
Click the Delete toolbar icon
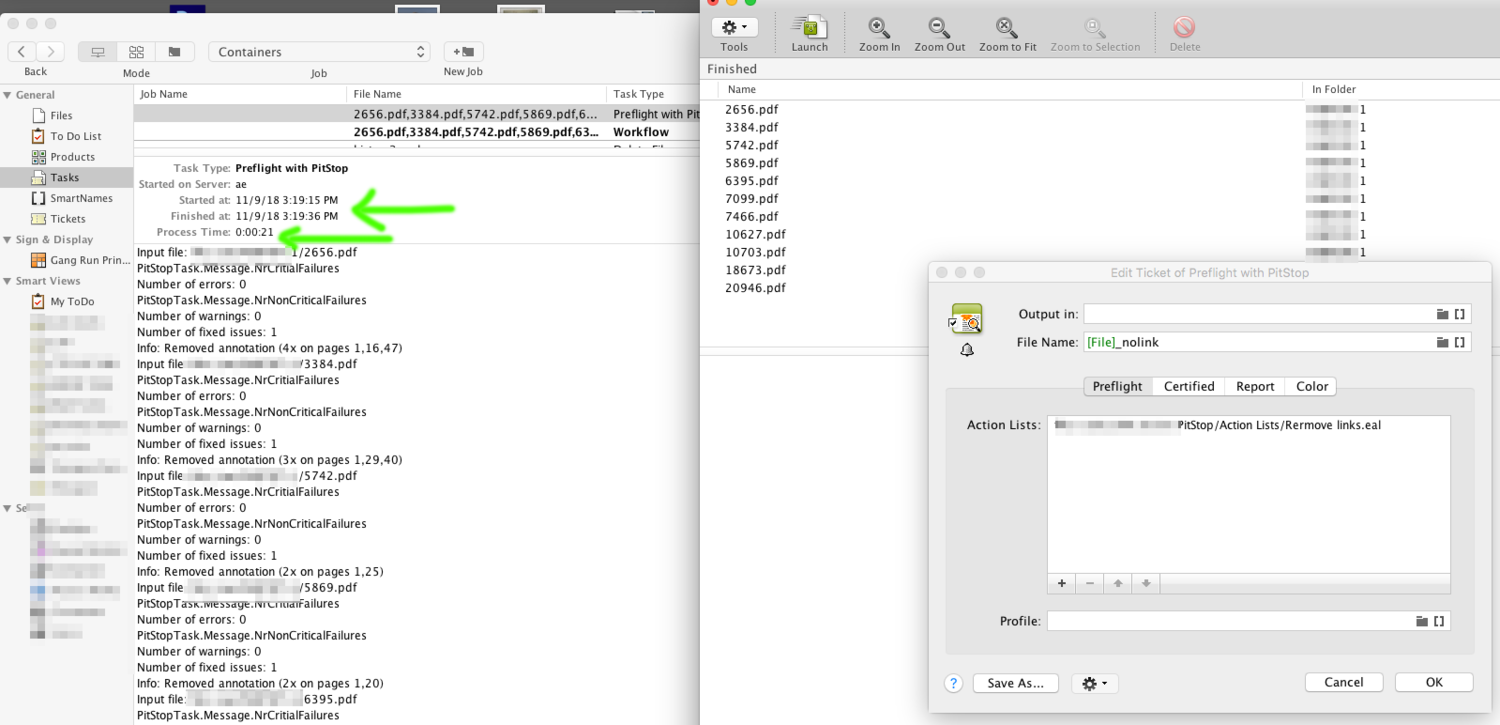click(1185, 32)
